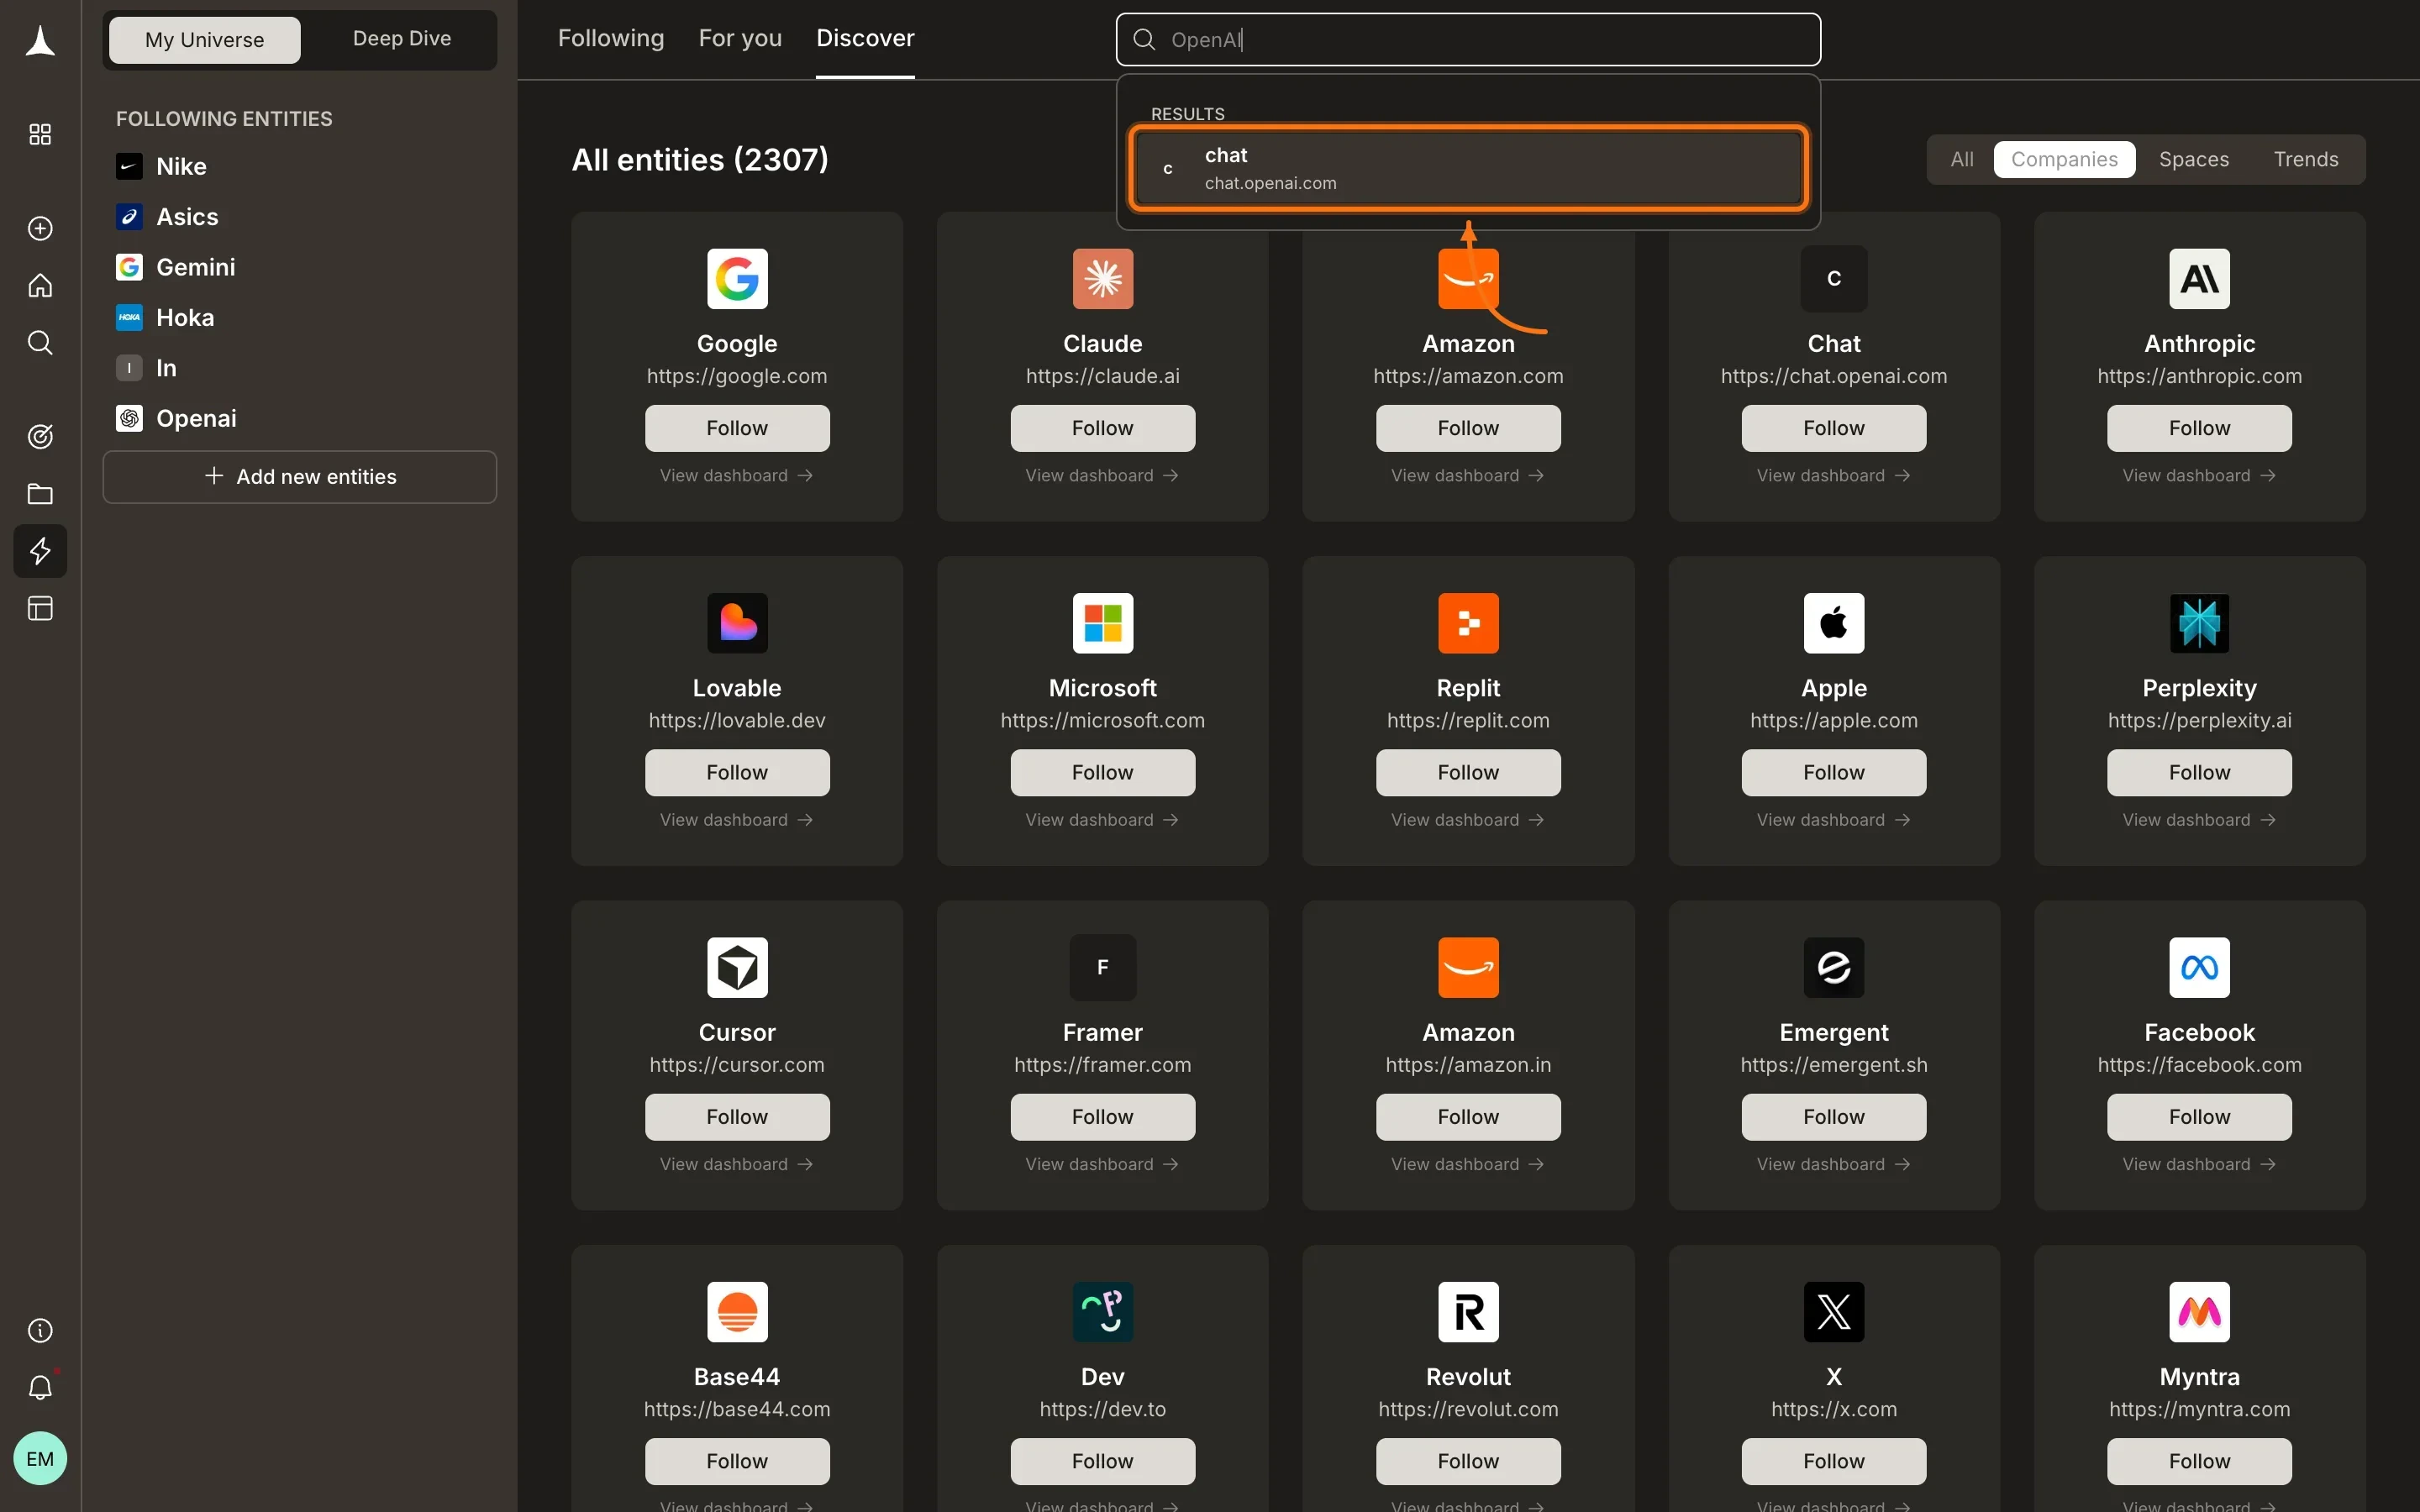
Task: Click the Dev smiley logo
Action: click(x=1103, y=1311)
